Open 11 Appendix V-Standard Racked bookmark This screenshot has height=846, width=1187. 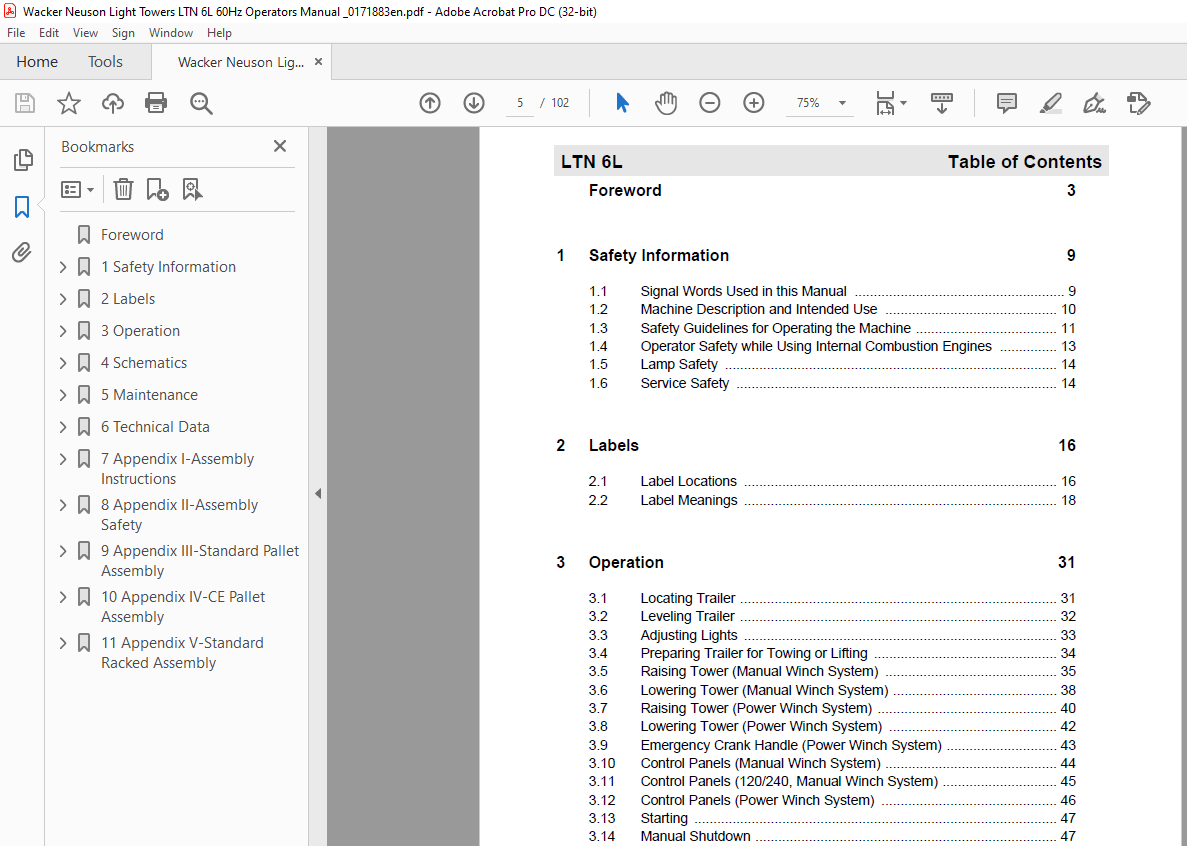(182, 653)
